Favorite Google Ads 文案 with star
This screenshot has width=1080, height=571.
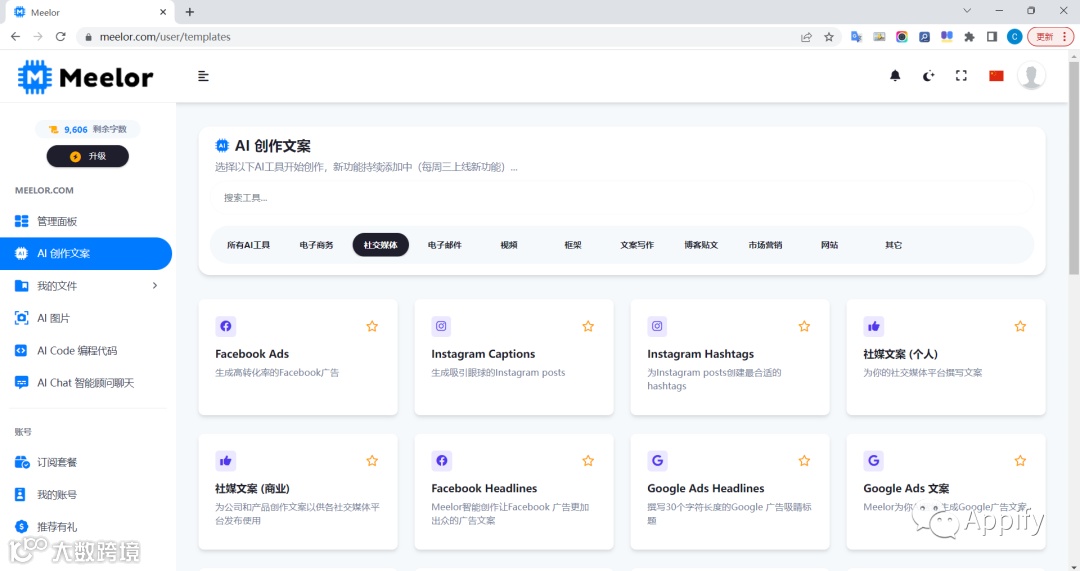click(x=1020, y=461)
